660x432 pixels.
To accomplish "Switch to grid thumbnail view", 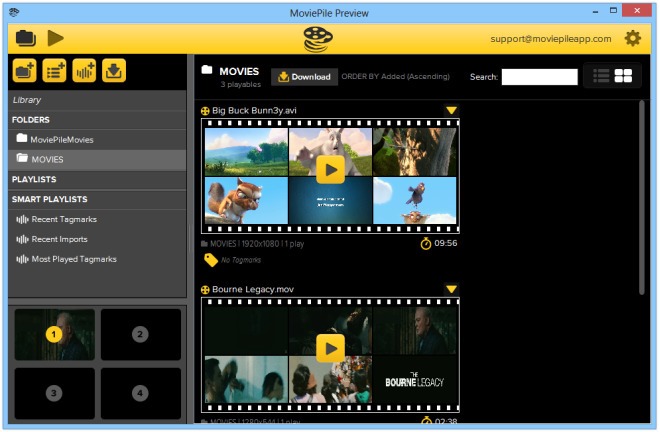I will (623, 76).
